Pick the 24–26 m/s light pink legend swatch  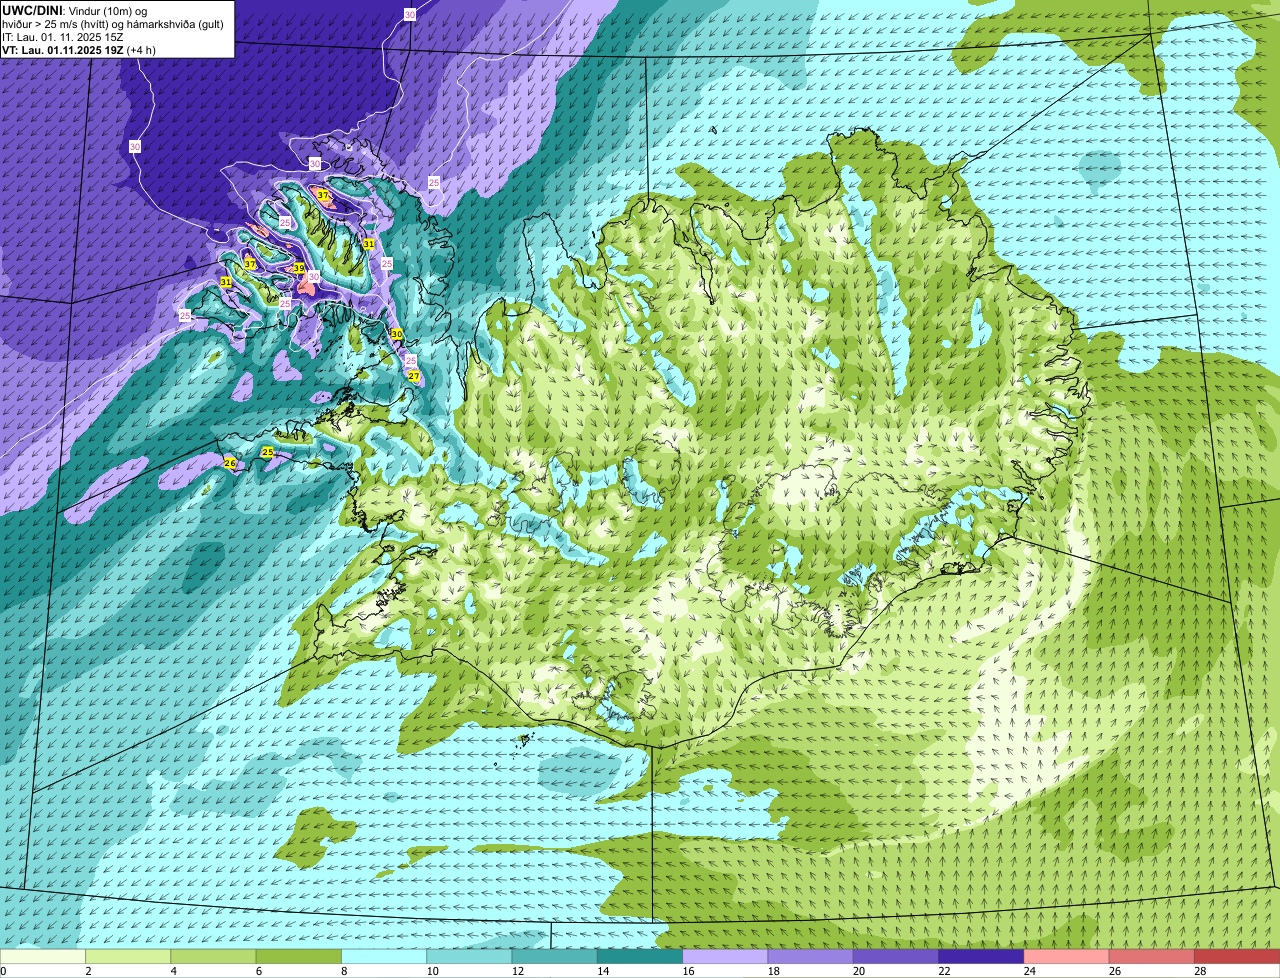[1066, 956]
